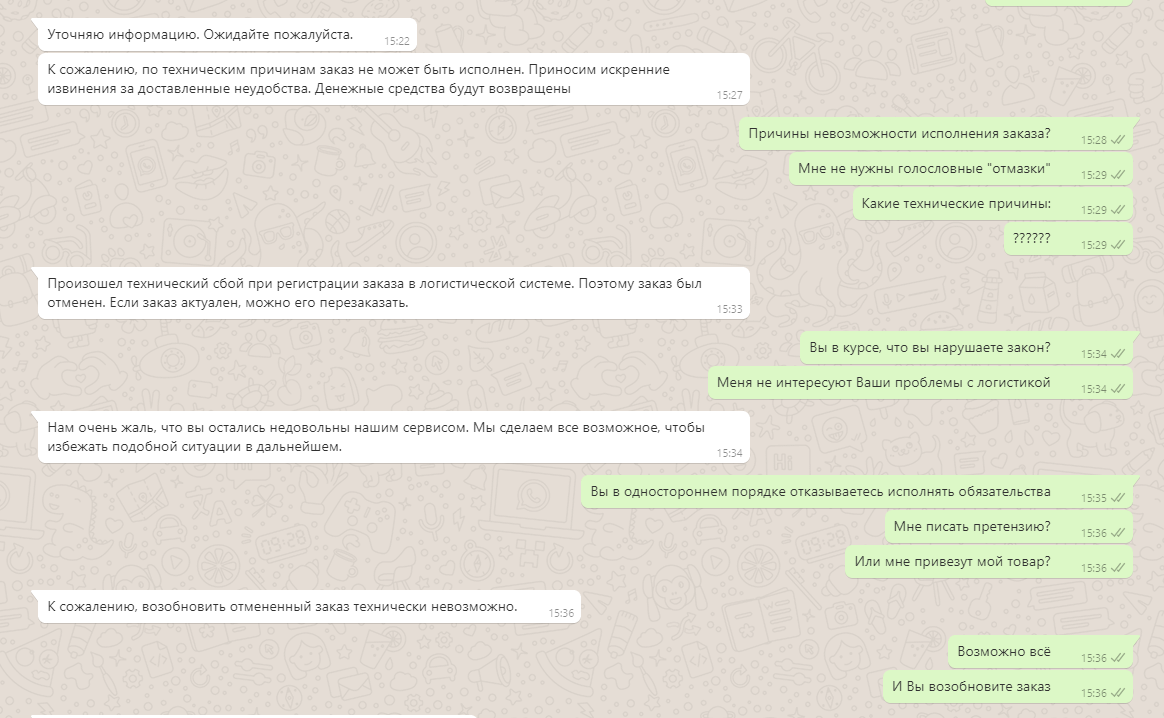Click the checkmarks beside "Мне писать претензию?"
This screenshot has width=1164, height=718.
click(x=1118, y=533)
